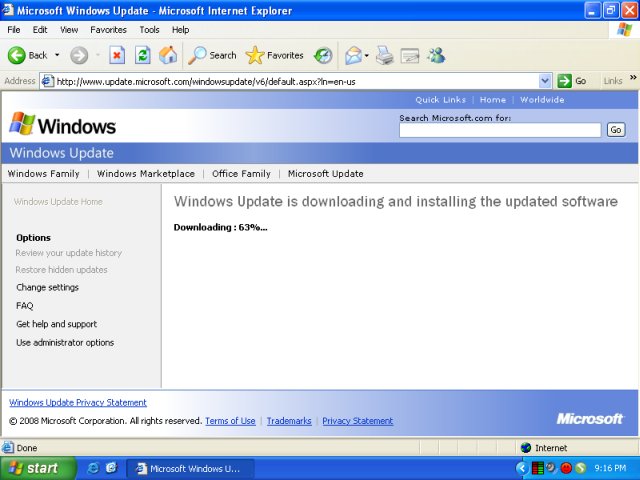
Task: Open Windows Update Privacy Statement link
Action: tap(78, 402)
